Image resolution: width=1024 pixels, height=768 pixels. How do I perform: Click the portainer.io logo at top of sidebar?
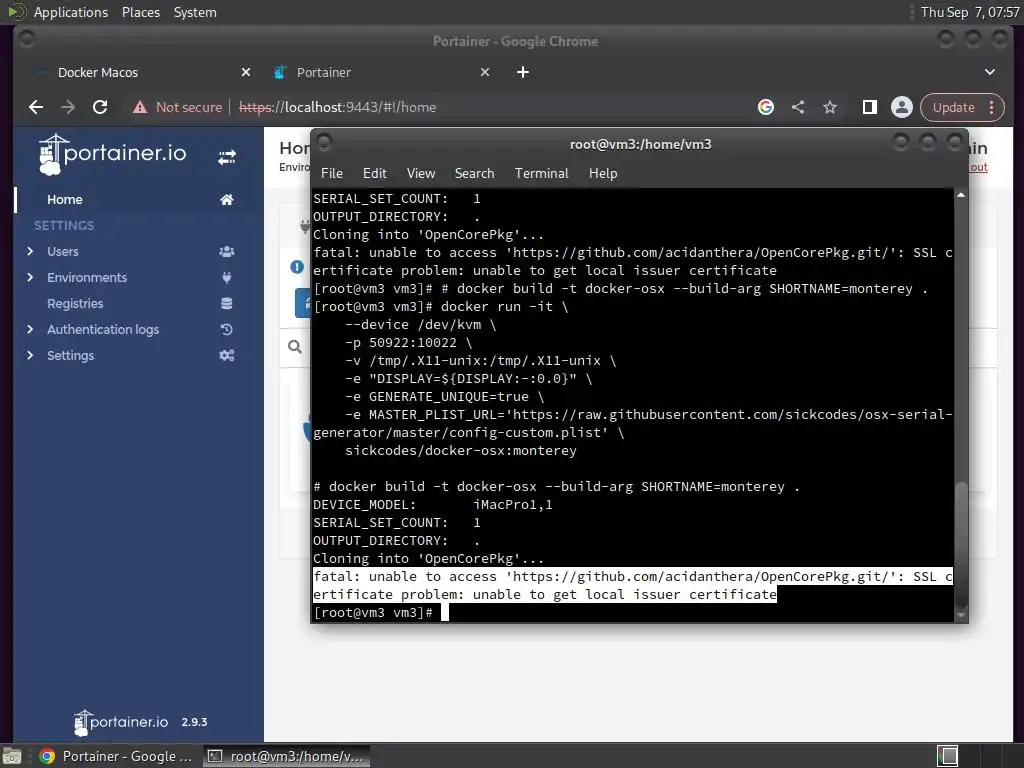[112, 154]
